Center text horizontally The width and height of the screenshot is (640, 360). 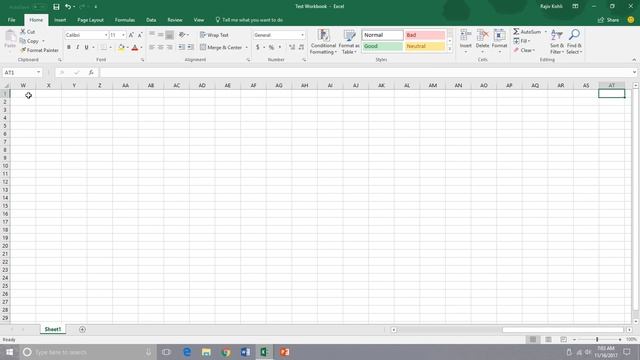[161, 47]
